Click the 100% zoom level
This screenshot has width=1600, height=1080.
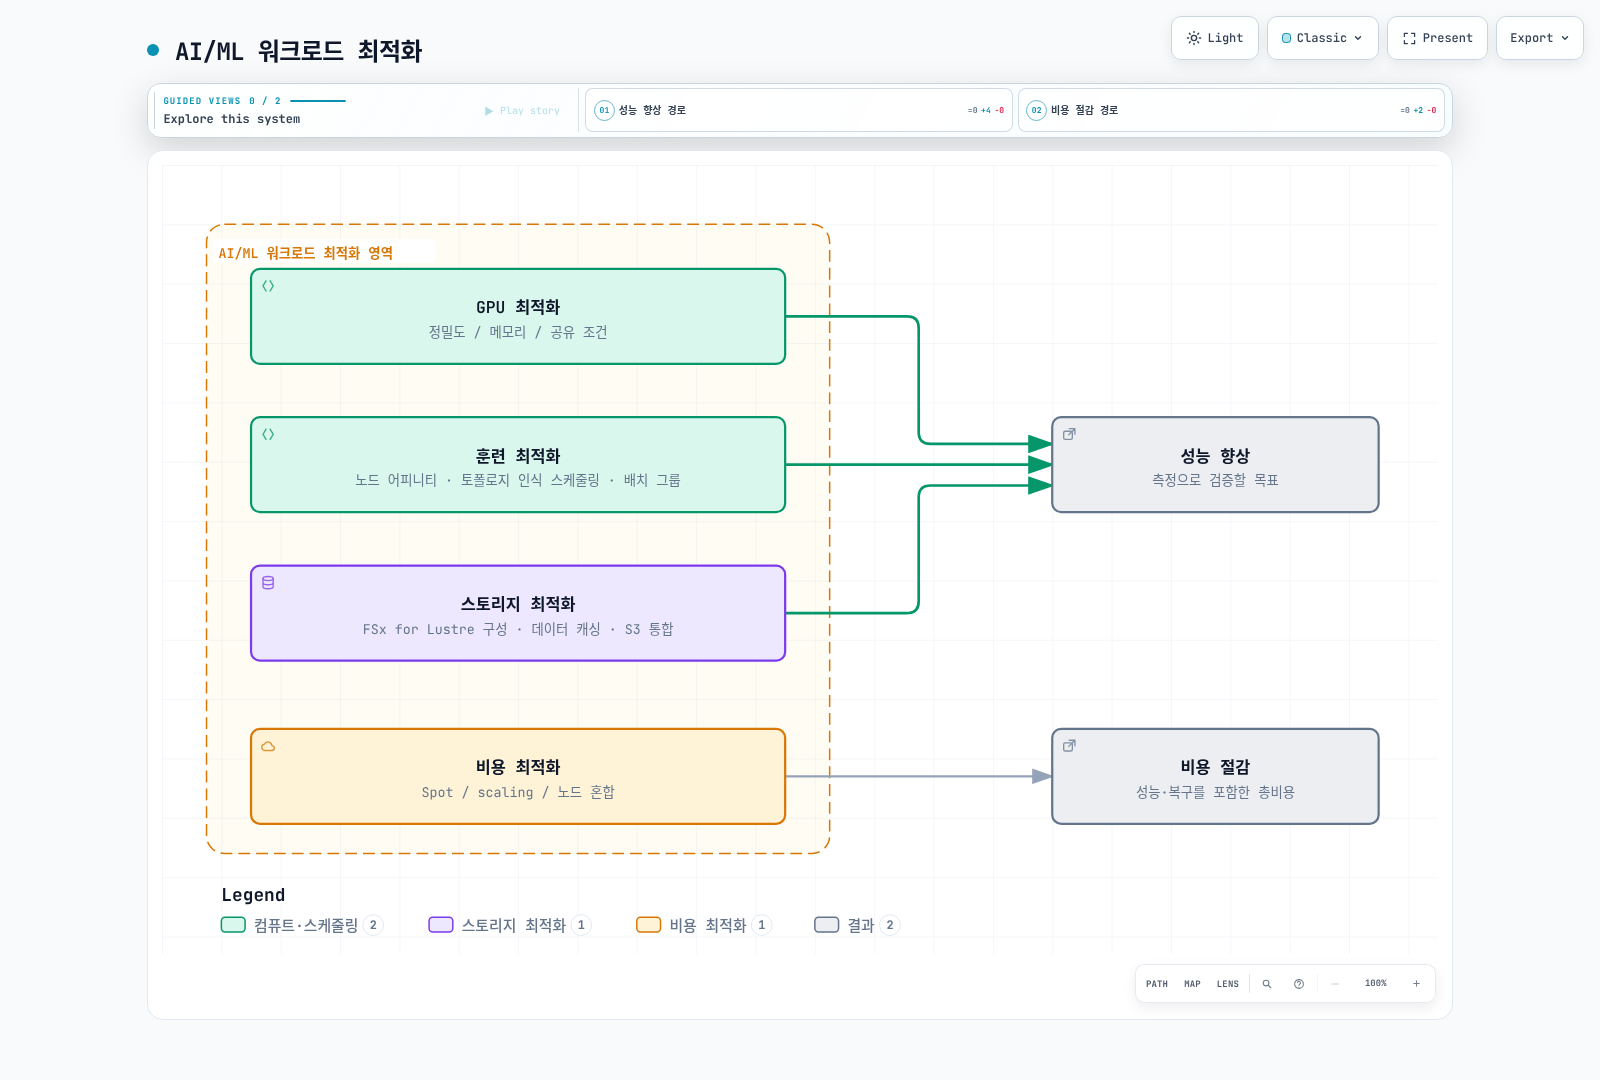(1376, 984)
